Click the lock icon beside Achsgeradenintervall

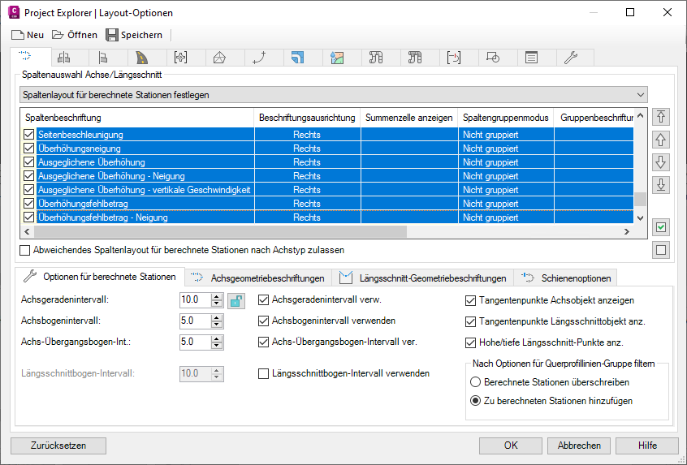(x=236, y=300)
